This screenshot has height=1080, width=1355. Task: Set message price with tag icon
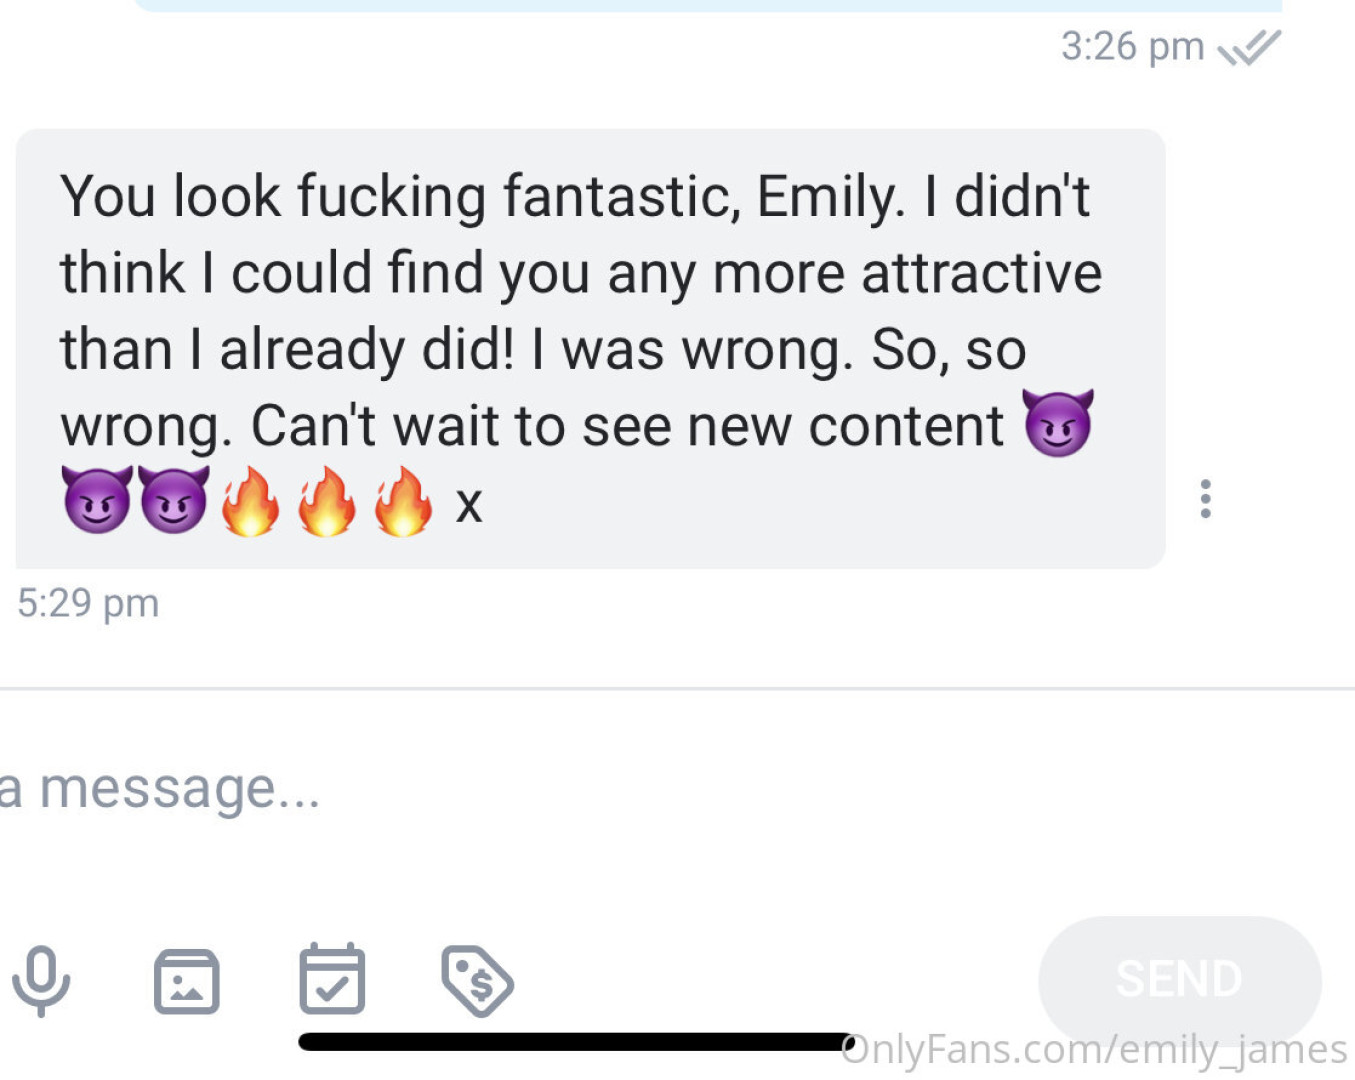tap(477, 980)
